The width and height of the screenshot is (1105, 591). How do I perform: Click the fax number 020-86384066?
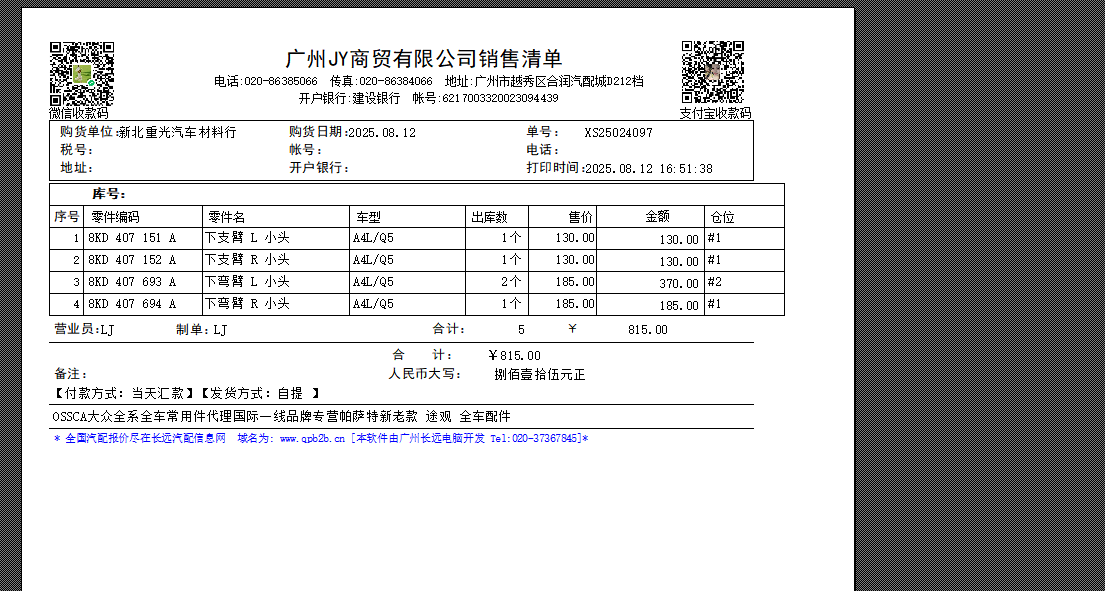(395, 82)
